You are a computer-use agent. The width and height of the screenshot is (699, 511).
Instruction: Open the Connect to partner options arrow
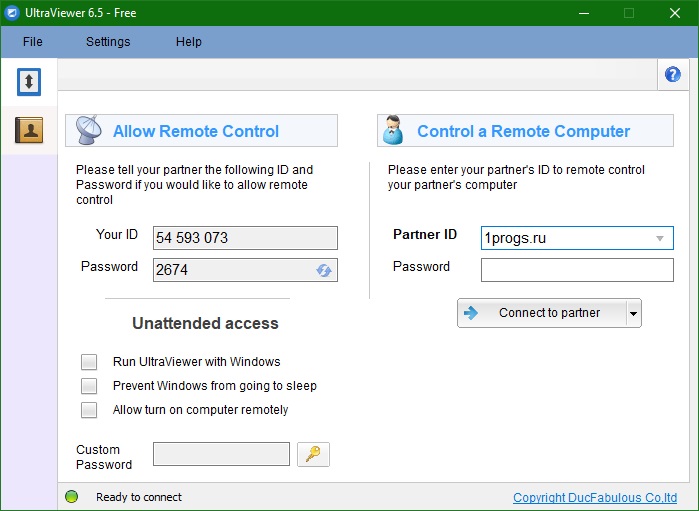pyautogui.click(x=632, y=313)
